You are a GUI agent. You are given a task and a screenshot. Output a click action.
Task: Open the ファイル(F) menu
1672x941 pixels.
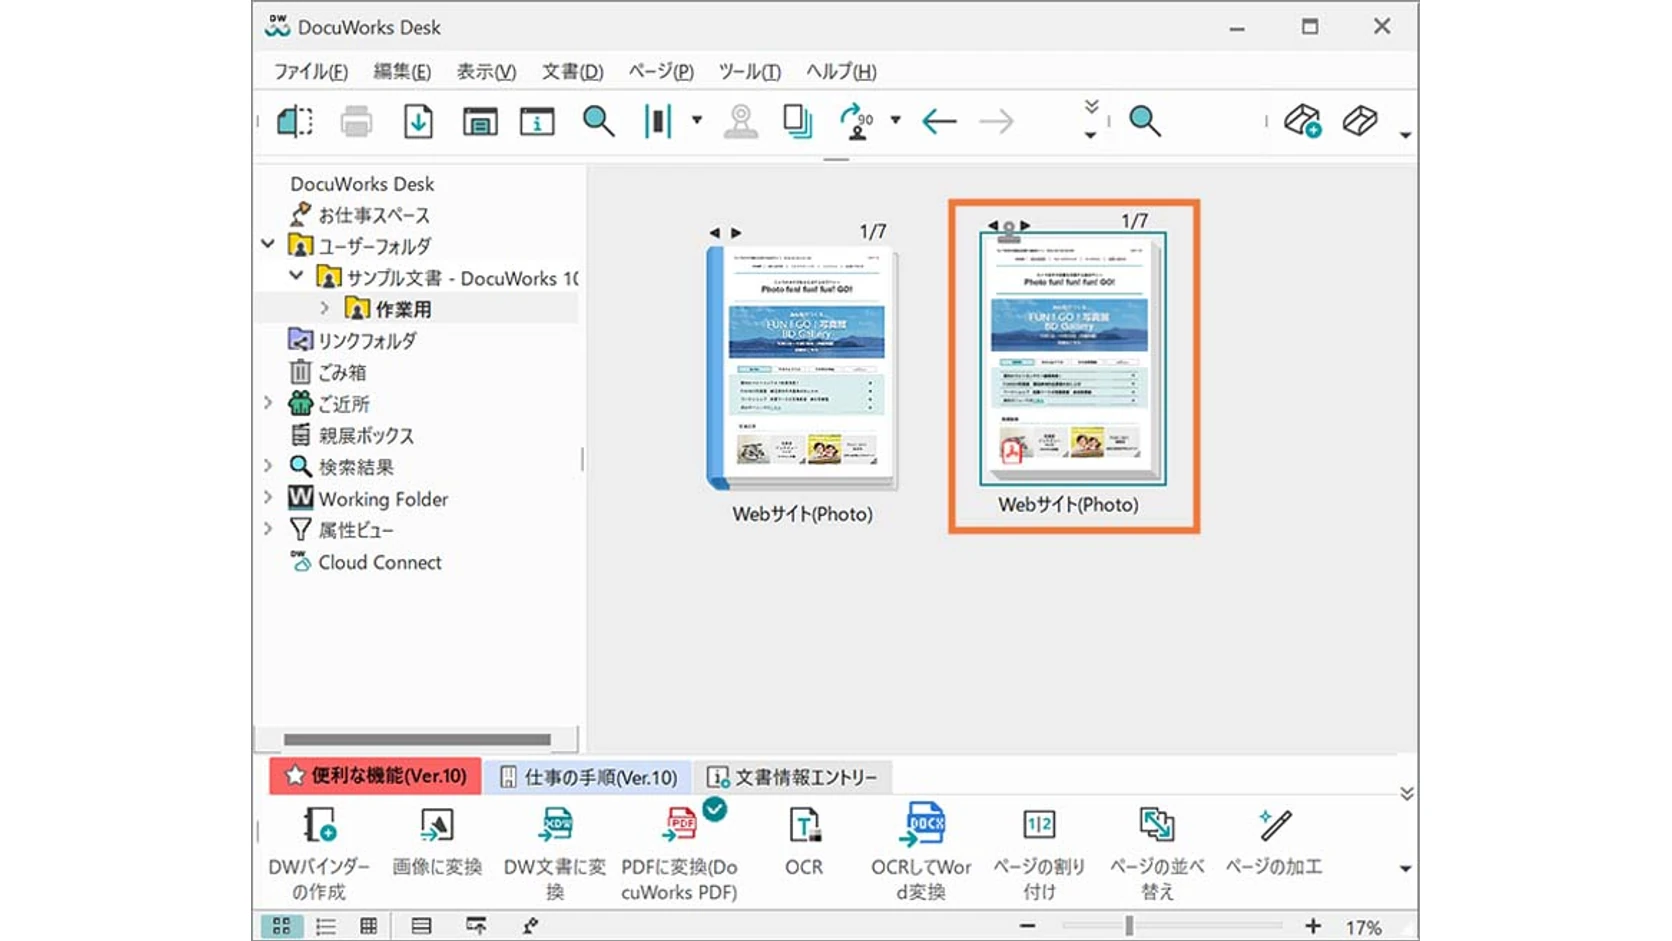point(311,71)
